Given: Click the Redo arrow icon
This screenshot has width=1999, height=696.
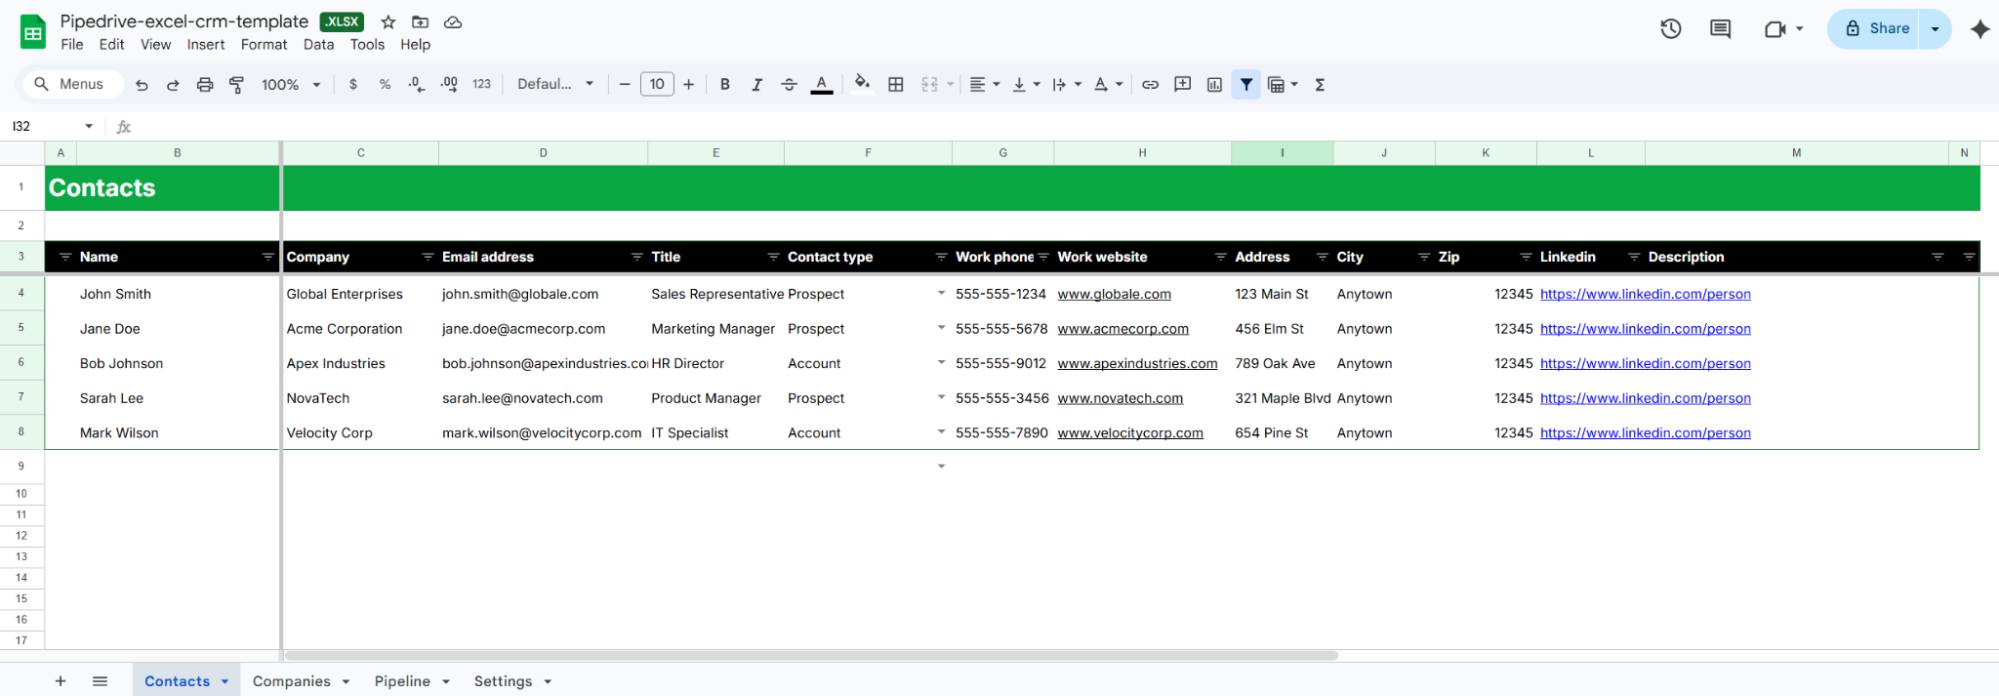Looking at the screenshot, I should point(173,85).
